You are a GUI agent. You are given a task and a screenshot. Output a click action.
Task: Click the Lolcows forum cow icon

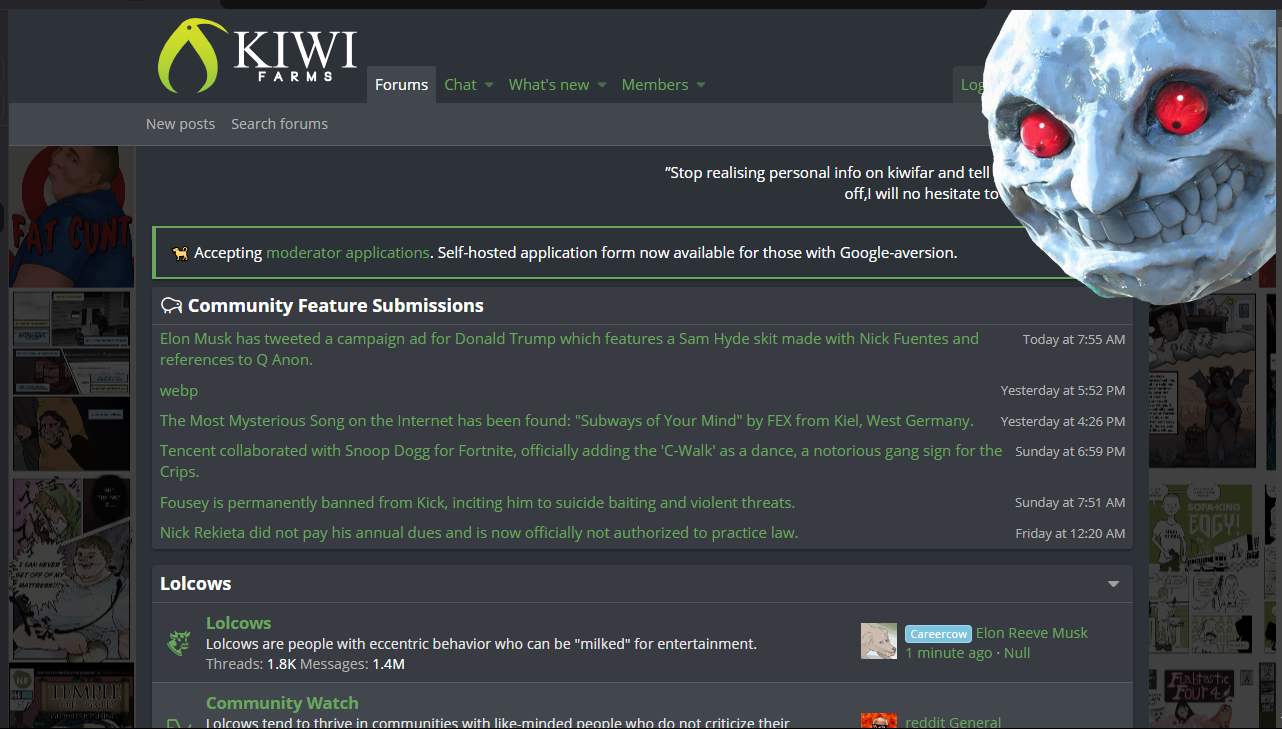click(179, 642)
